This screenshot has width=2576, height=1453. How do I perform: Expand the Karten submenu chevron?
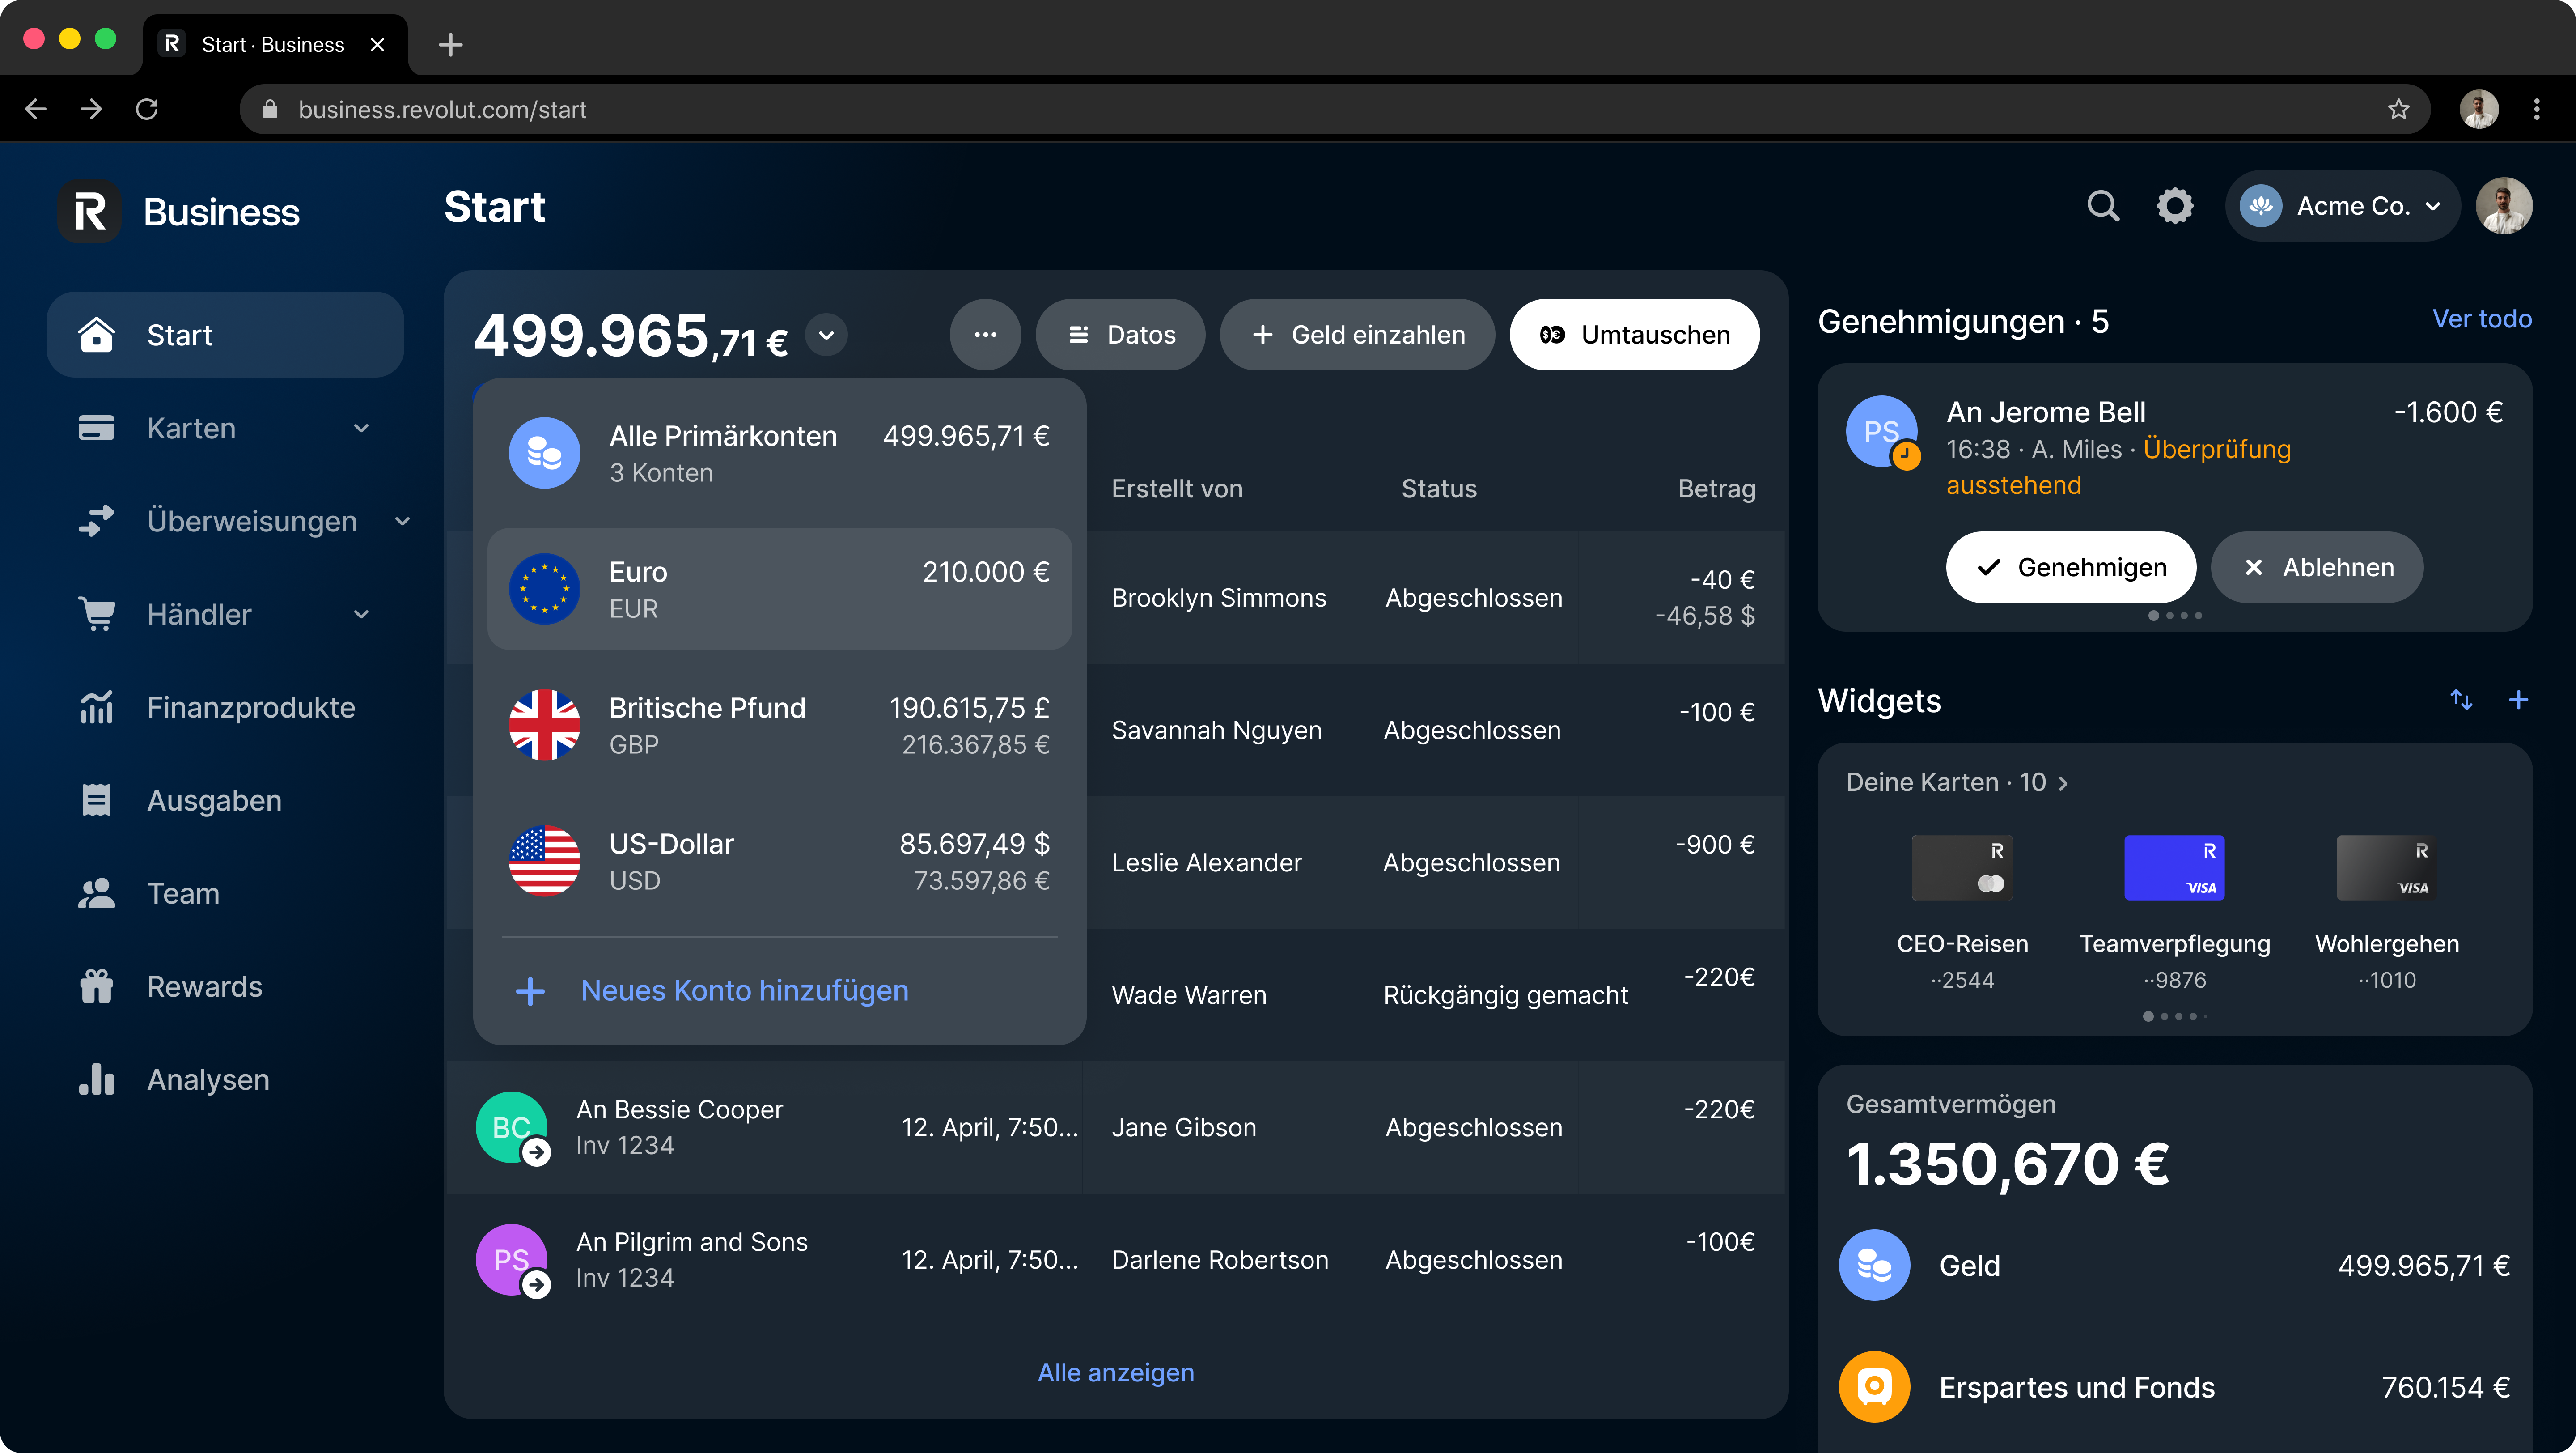pyautogui.click(x=361, y=428)
